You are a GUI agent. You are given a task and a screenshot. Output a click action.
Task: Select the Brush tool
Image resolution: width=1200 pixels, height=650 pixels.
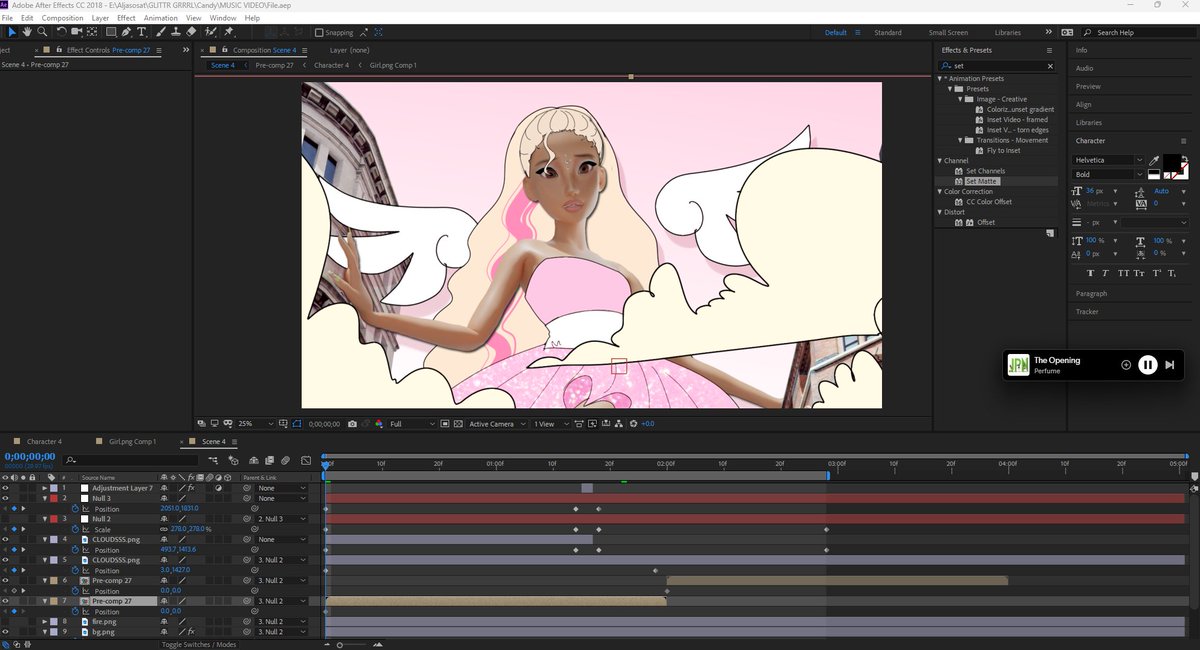point(161,32)
